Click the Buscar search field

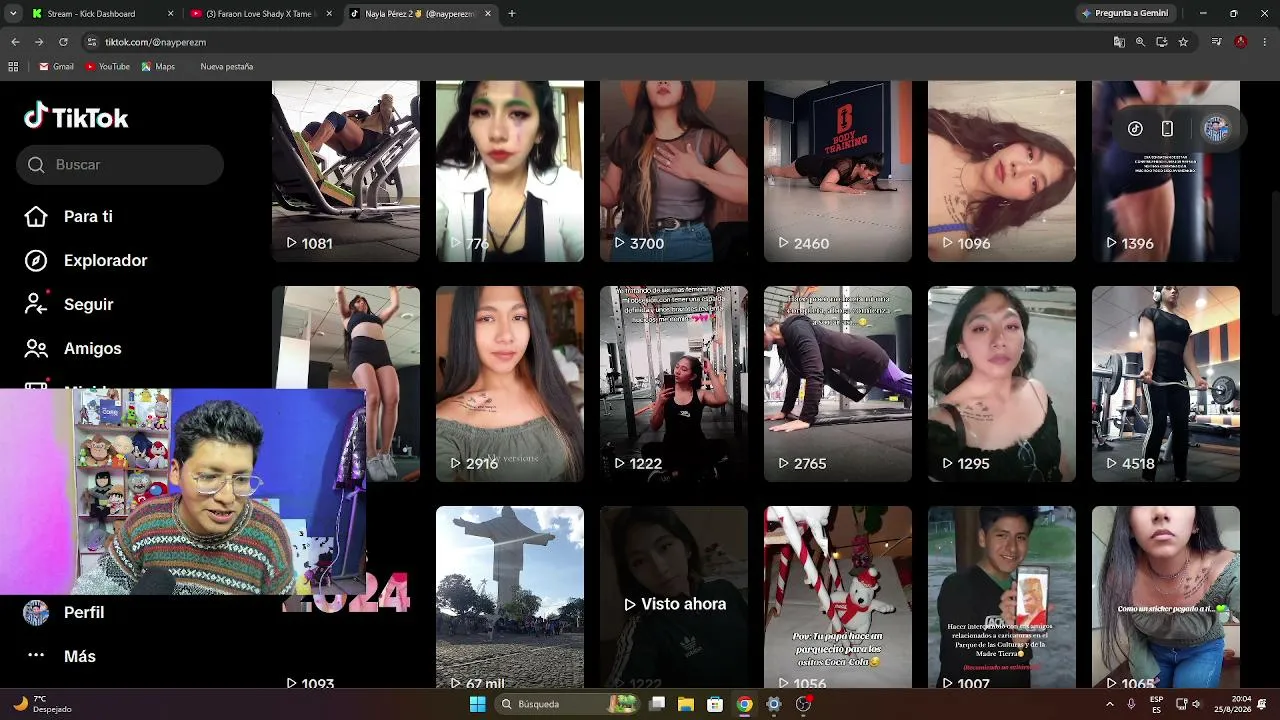[120, 164]
